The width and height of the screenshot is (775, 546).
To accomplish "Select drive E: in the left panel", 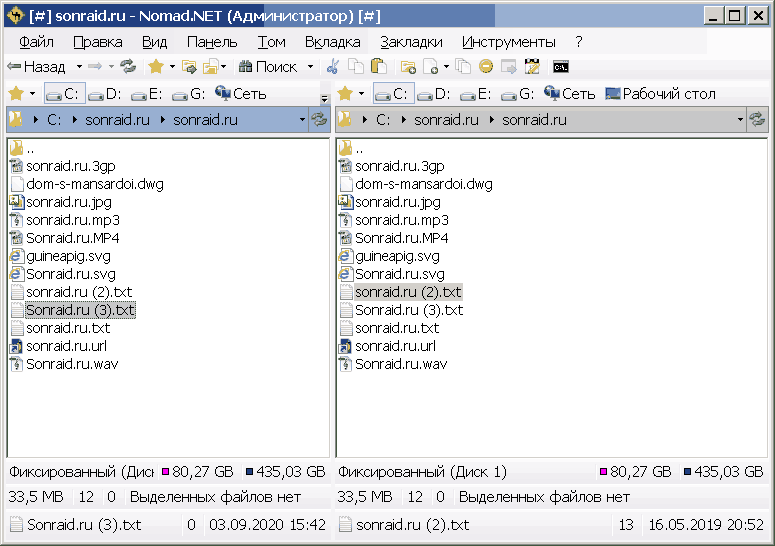I will click(x=147, y=93).
